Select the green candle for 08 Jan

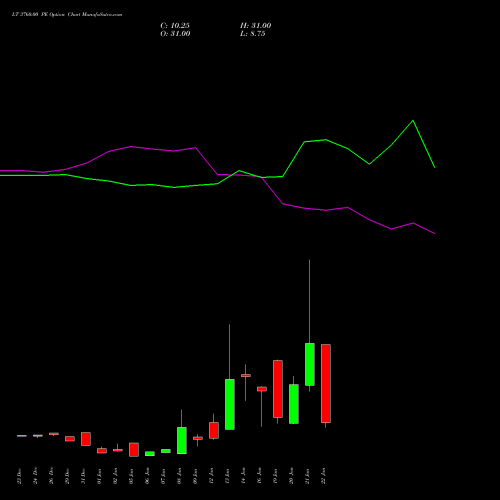coord(182,440)
